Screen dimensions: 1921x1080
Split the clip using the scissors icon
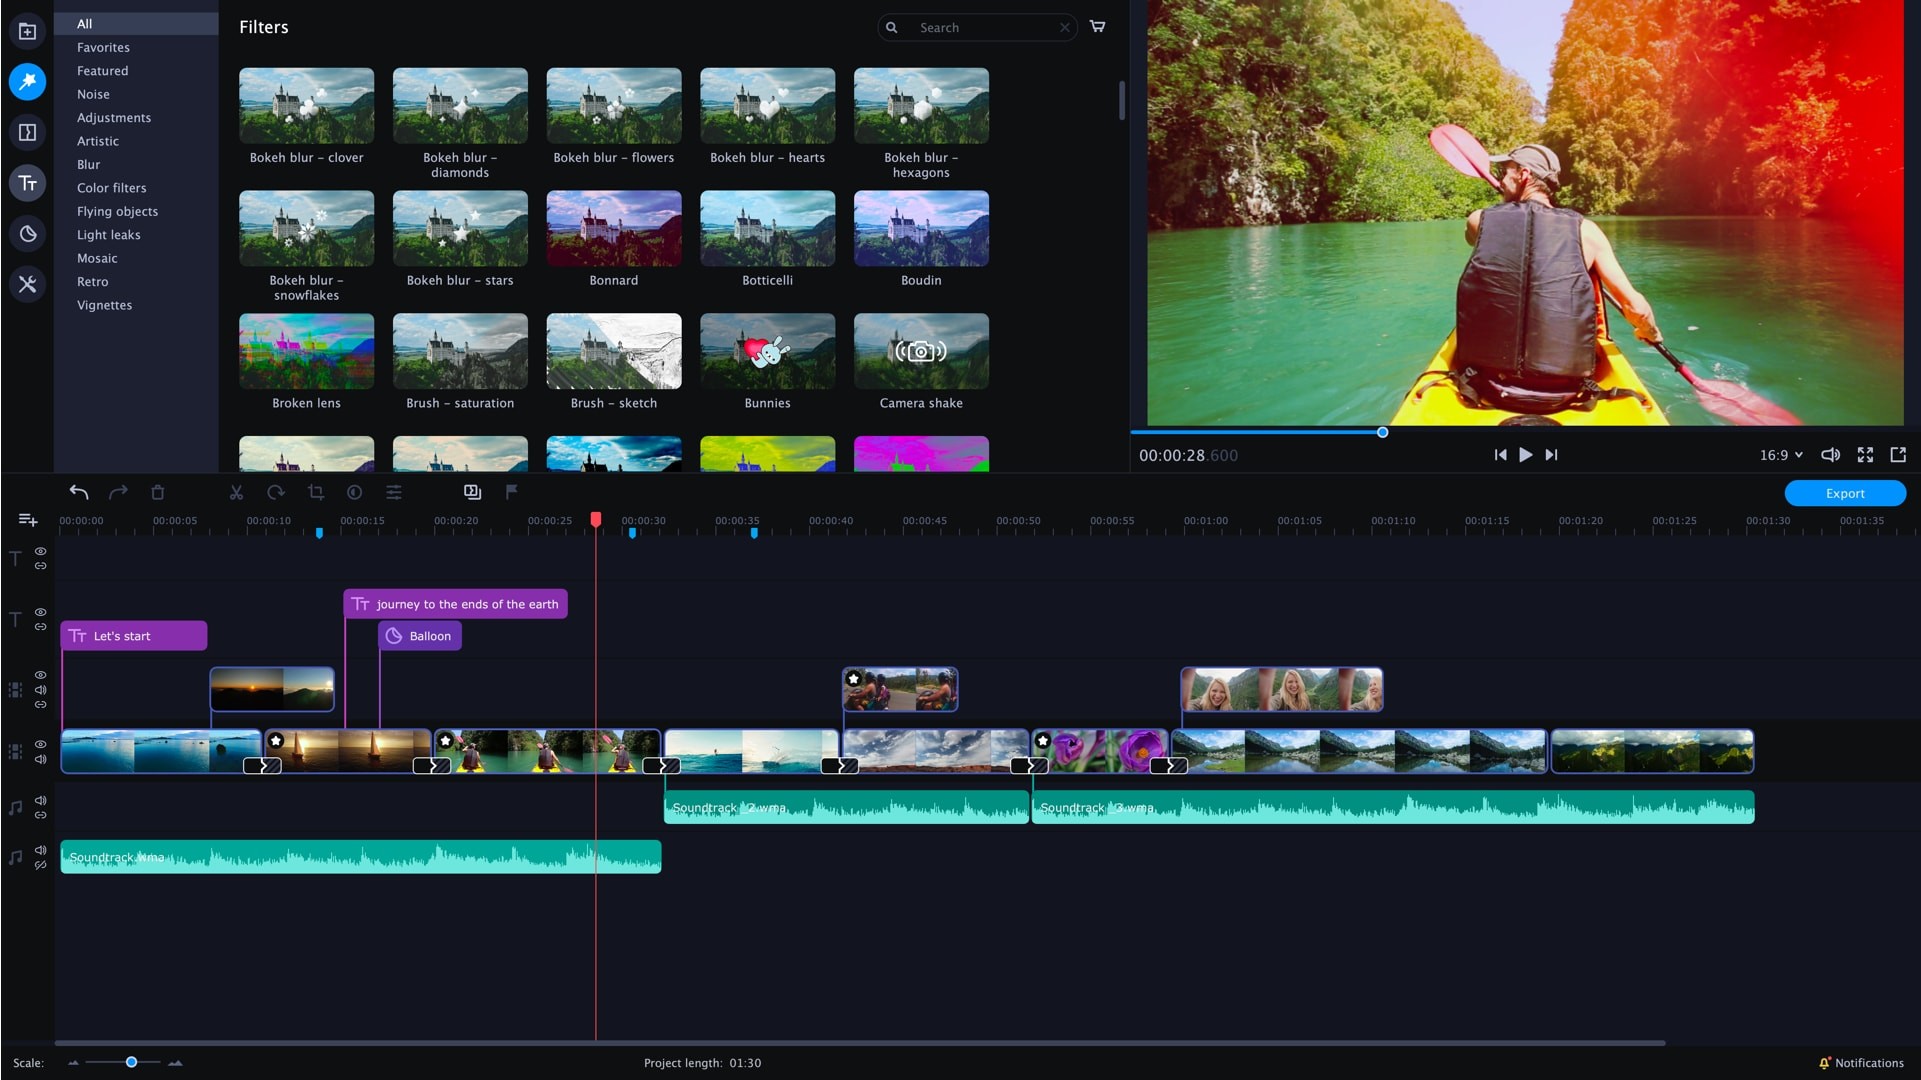[x=236, y=492]
